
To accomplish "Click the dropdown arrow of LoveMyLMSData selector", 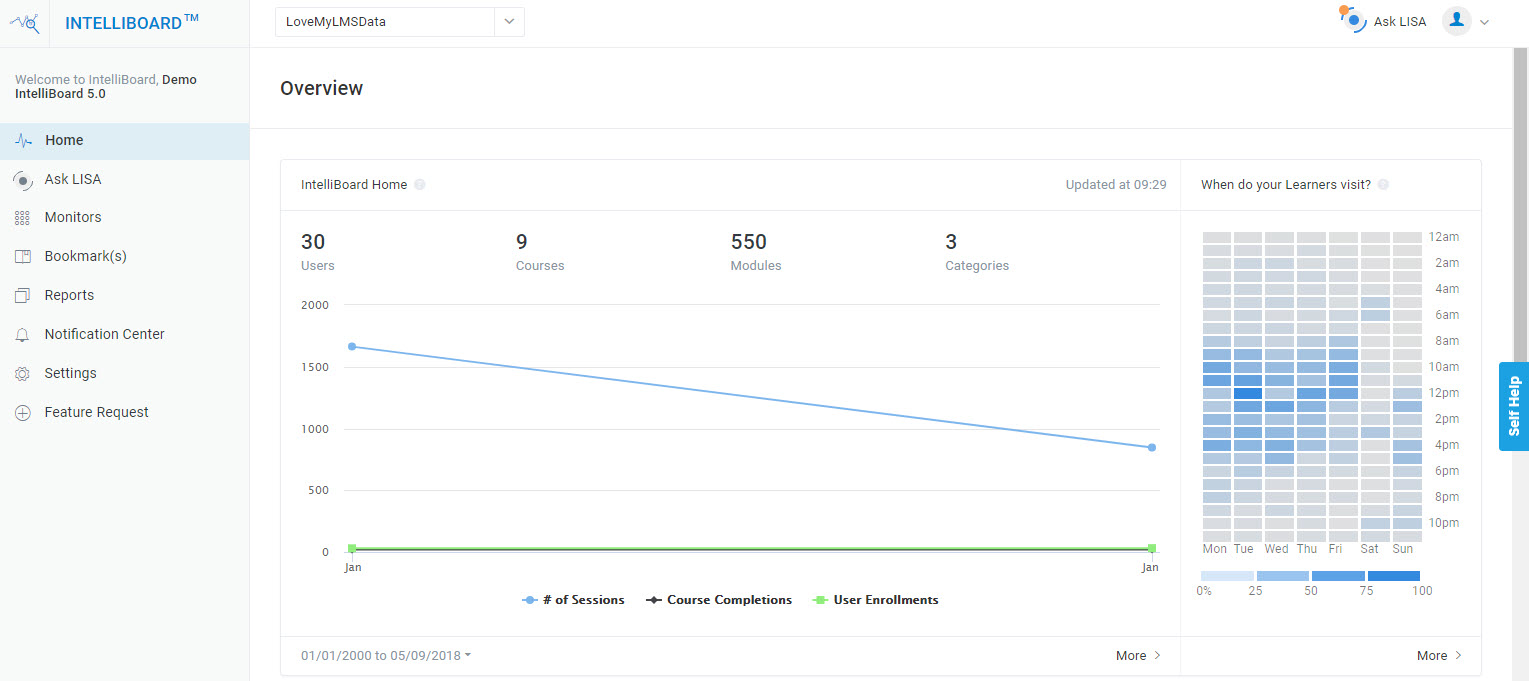I will click(x=510, y=22).
